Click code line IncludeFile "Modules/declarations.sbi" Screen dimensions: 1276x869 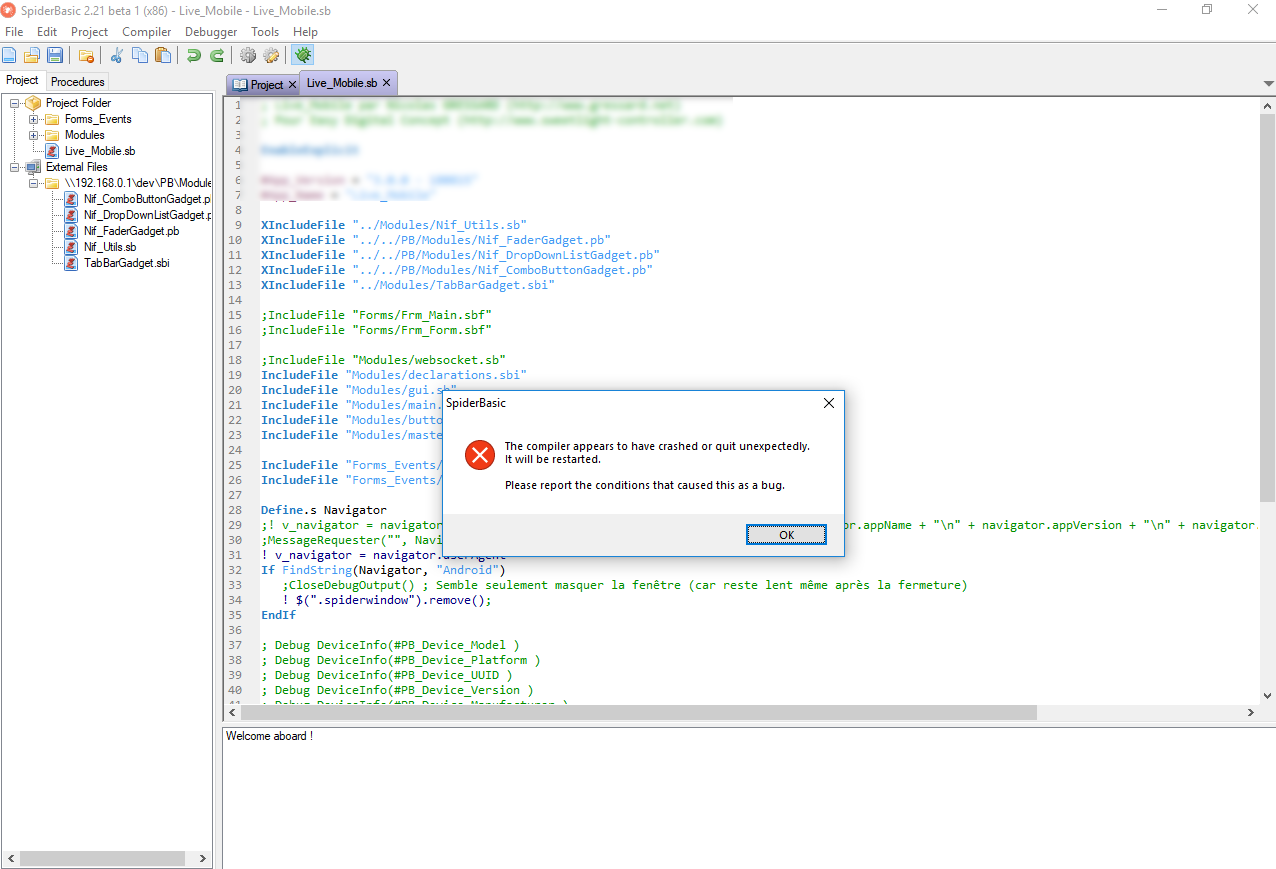393,375
